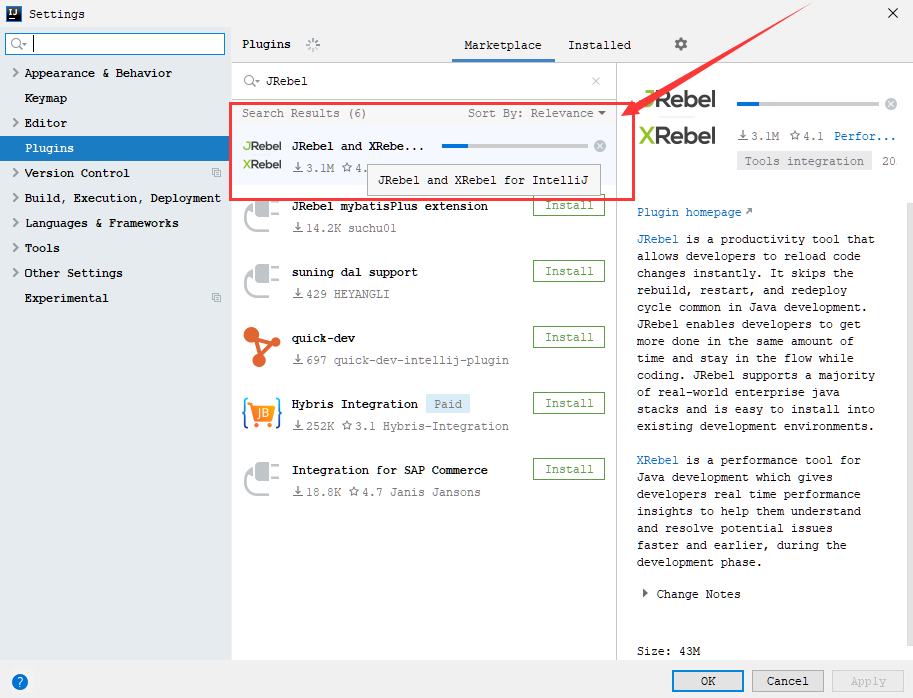This screenshot has height=698, width=913.
Task: Select JRebel and XRebe... result title
Action: coord(358,146)
